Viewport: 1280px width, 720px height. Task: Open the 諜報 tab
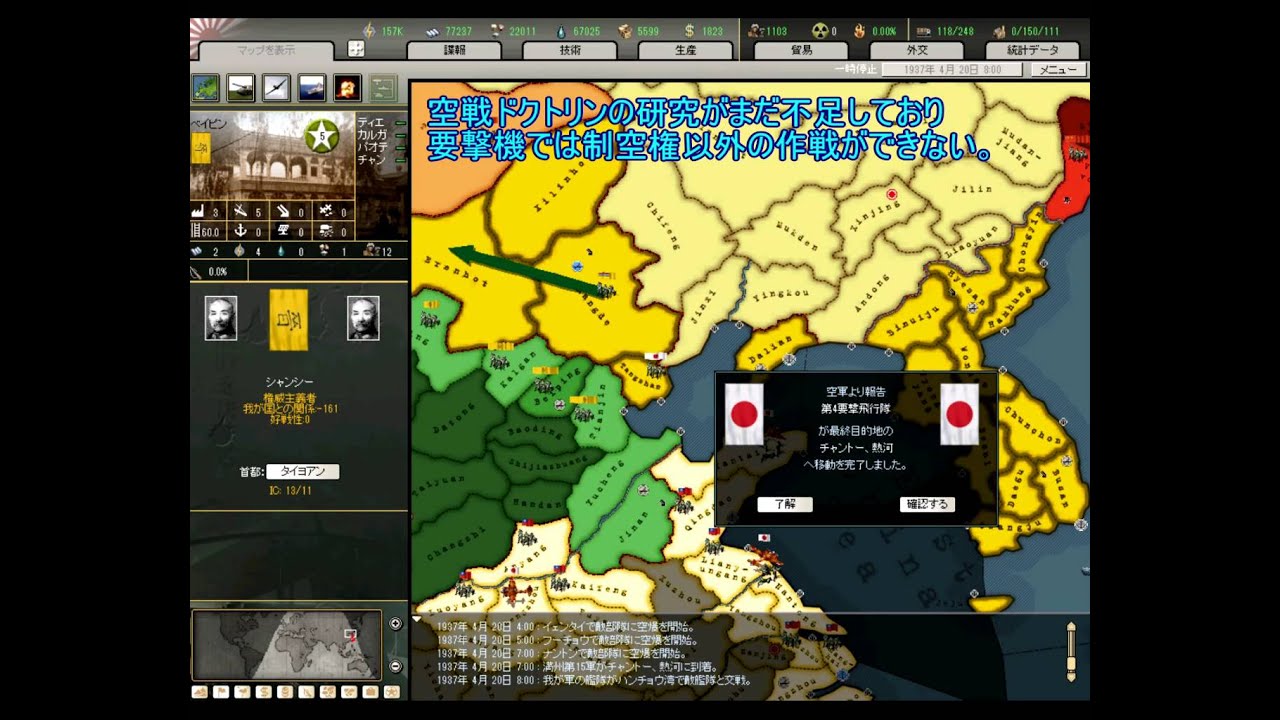454,50
